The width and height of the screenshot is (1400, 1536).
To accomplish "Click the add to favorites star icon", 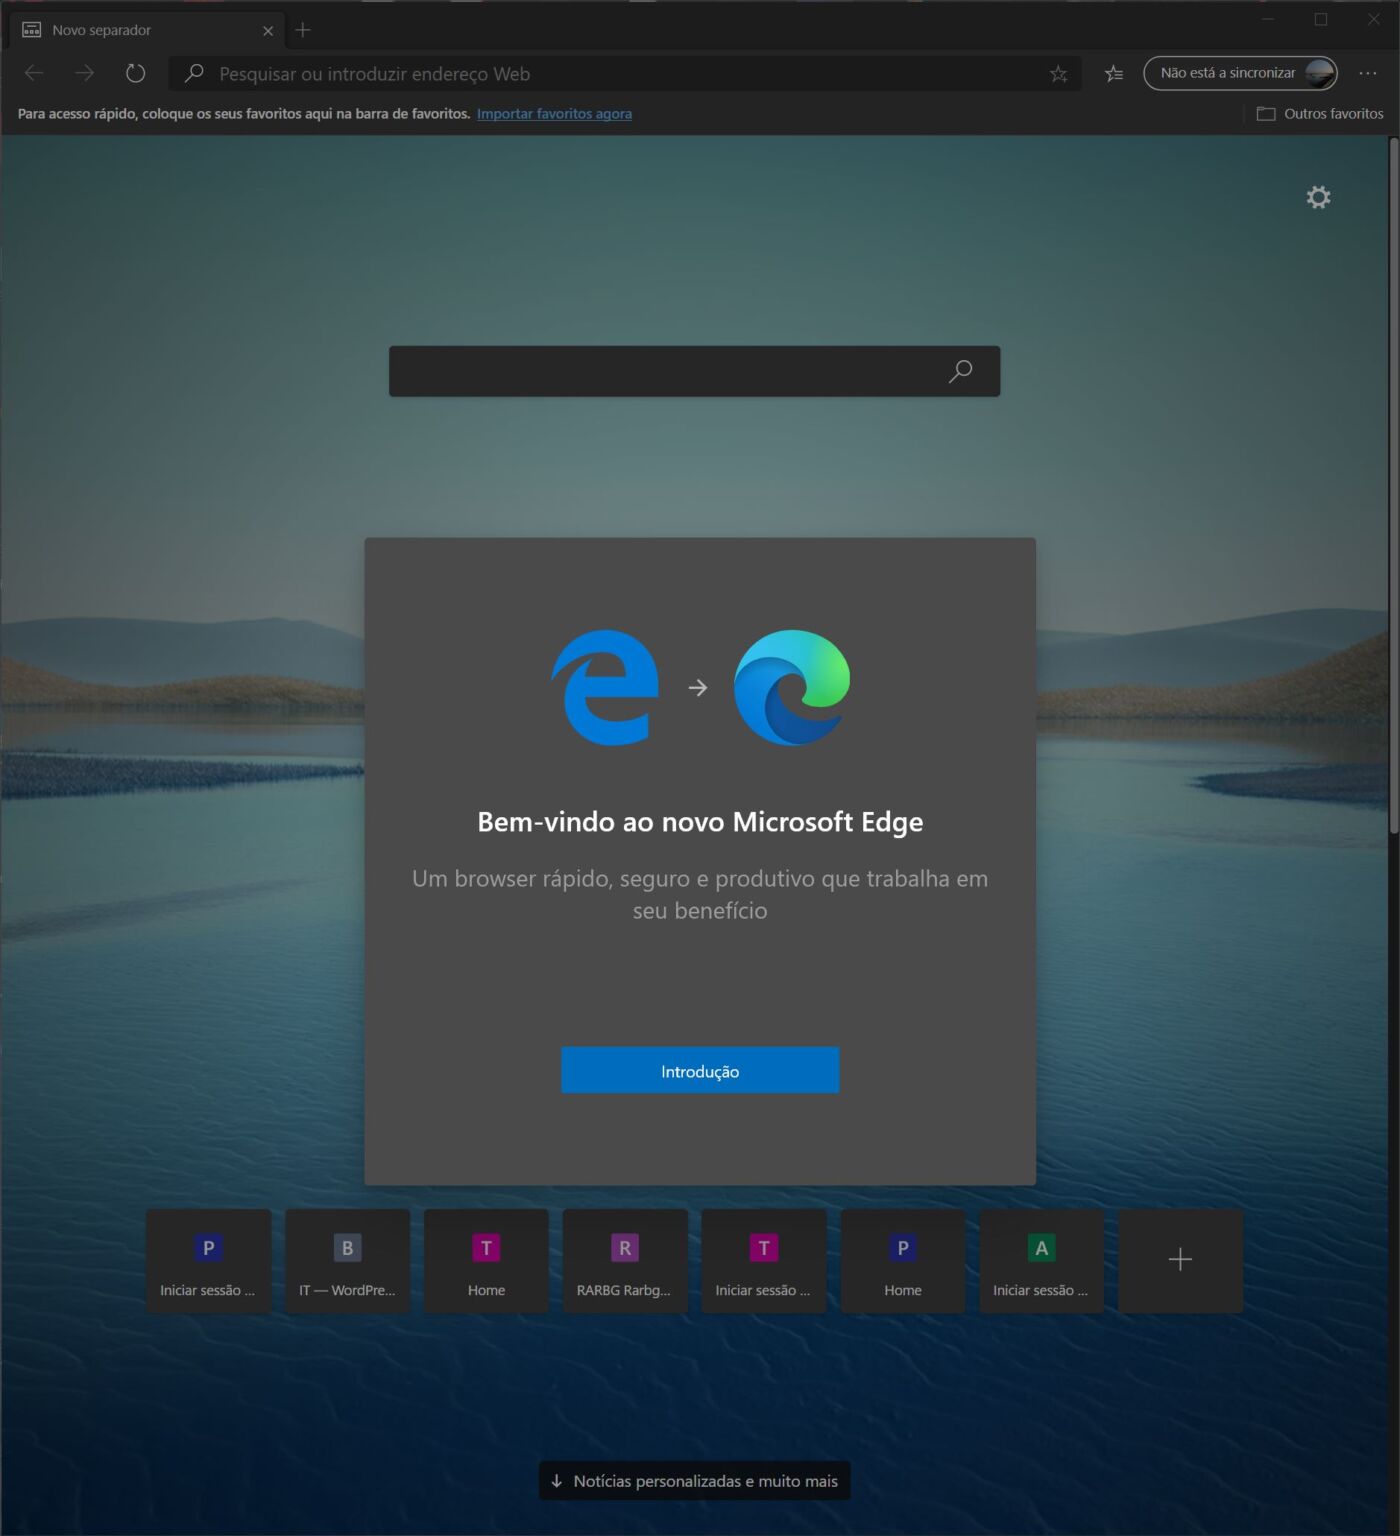I will (x=1057, y=73).
